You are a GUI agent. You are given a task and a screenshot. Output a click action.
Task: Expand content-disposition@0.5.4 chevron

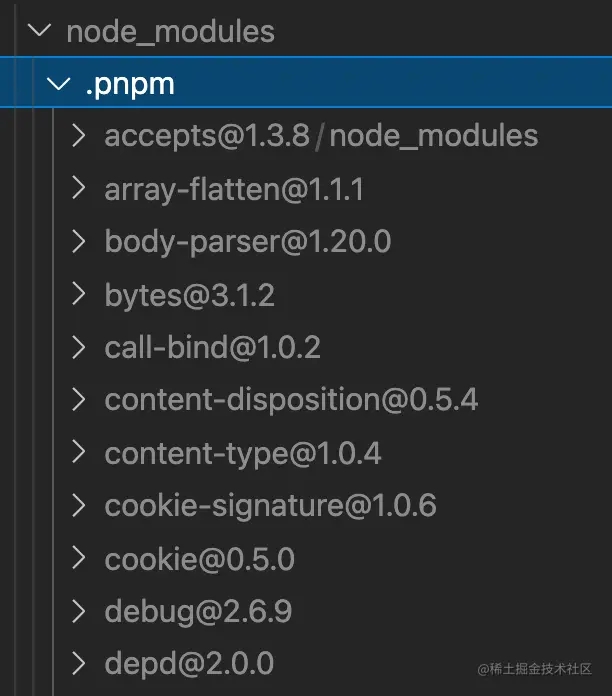tap(79, 399)
